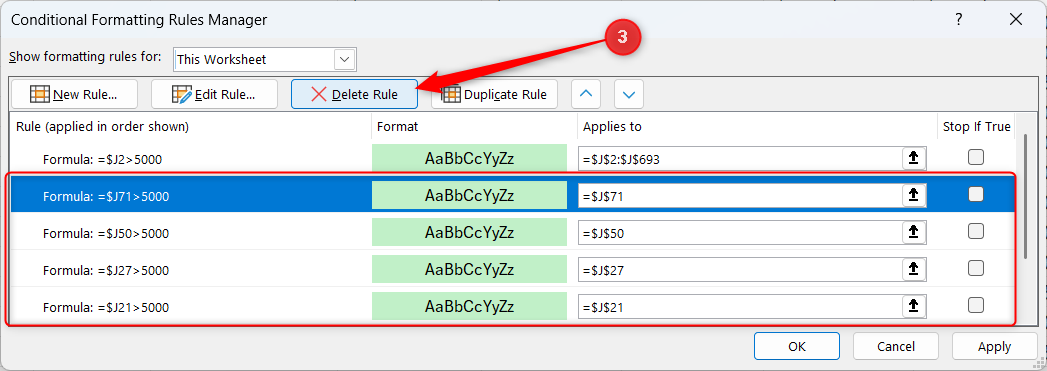Select the Formula: =$J50>5000 rule
The height and width of the screenshot is (371, 1047).
tap(106, 234)
